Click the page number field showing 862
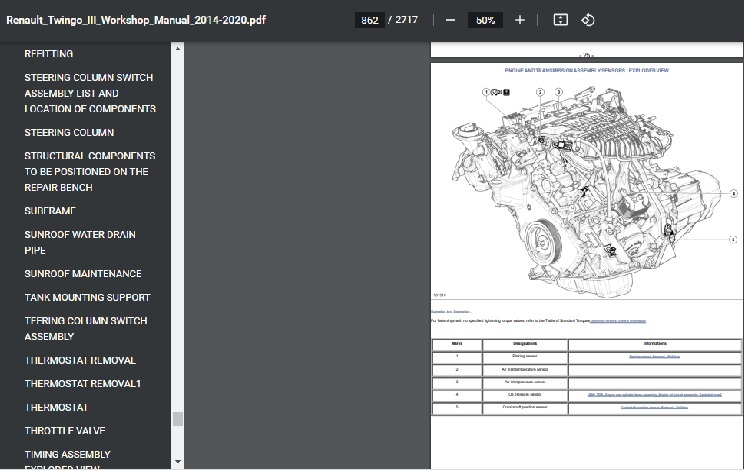 [x=370, y=20]
